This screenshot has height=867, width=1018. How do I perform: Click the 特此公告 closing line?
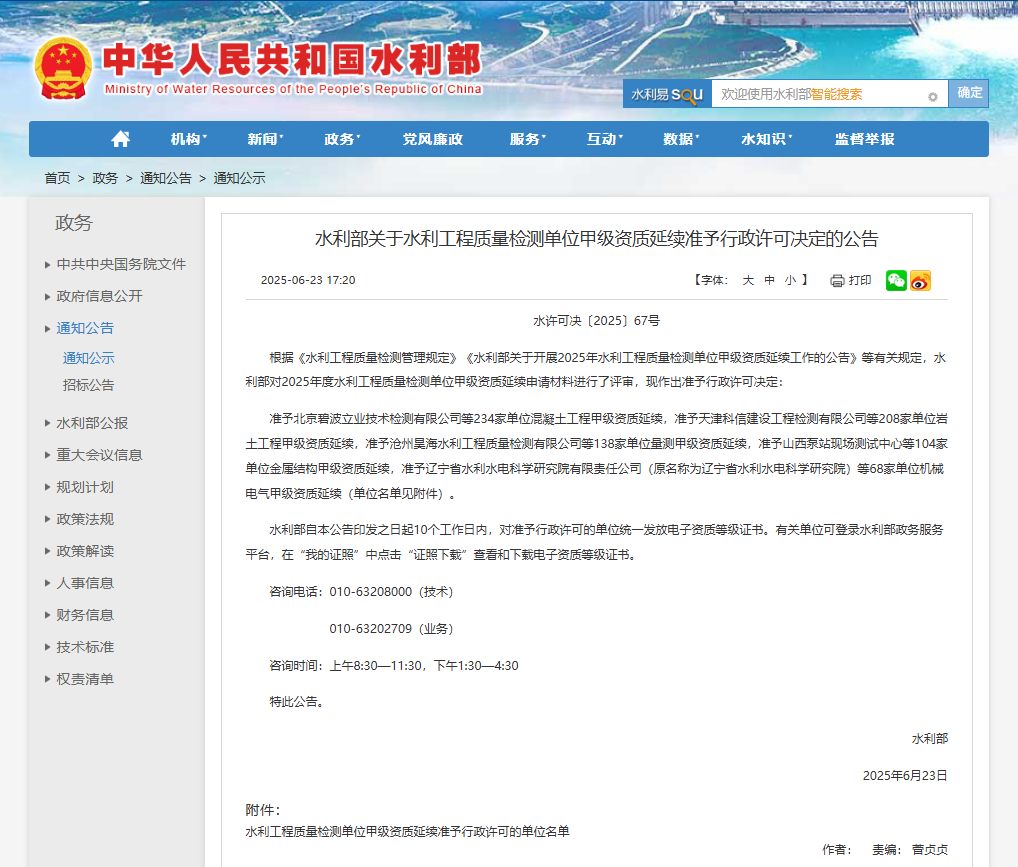297,702
